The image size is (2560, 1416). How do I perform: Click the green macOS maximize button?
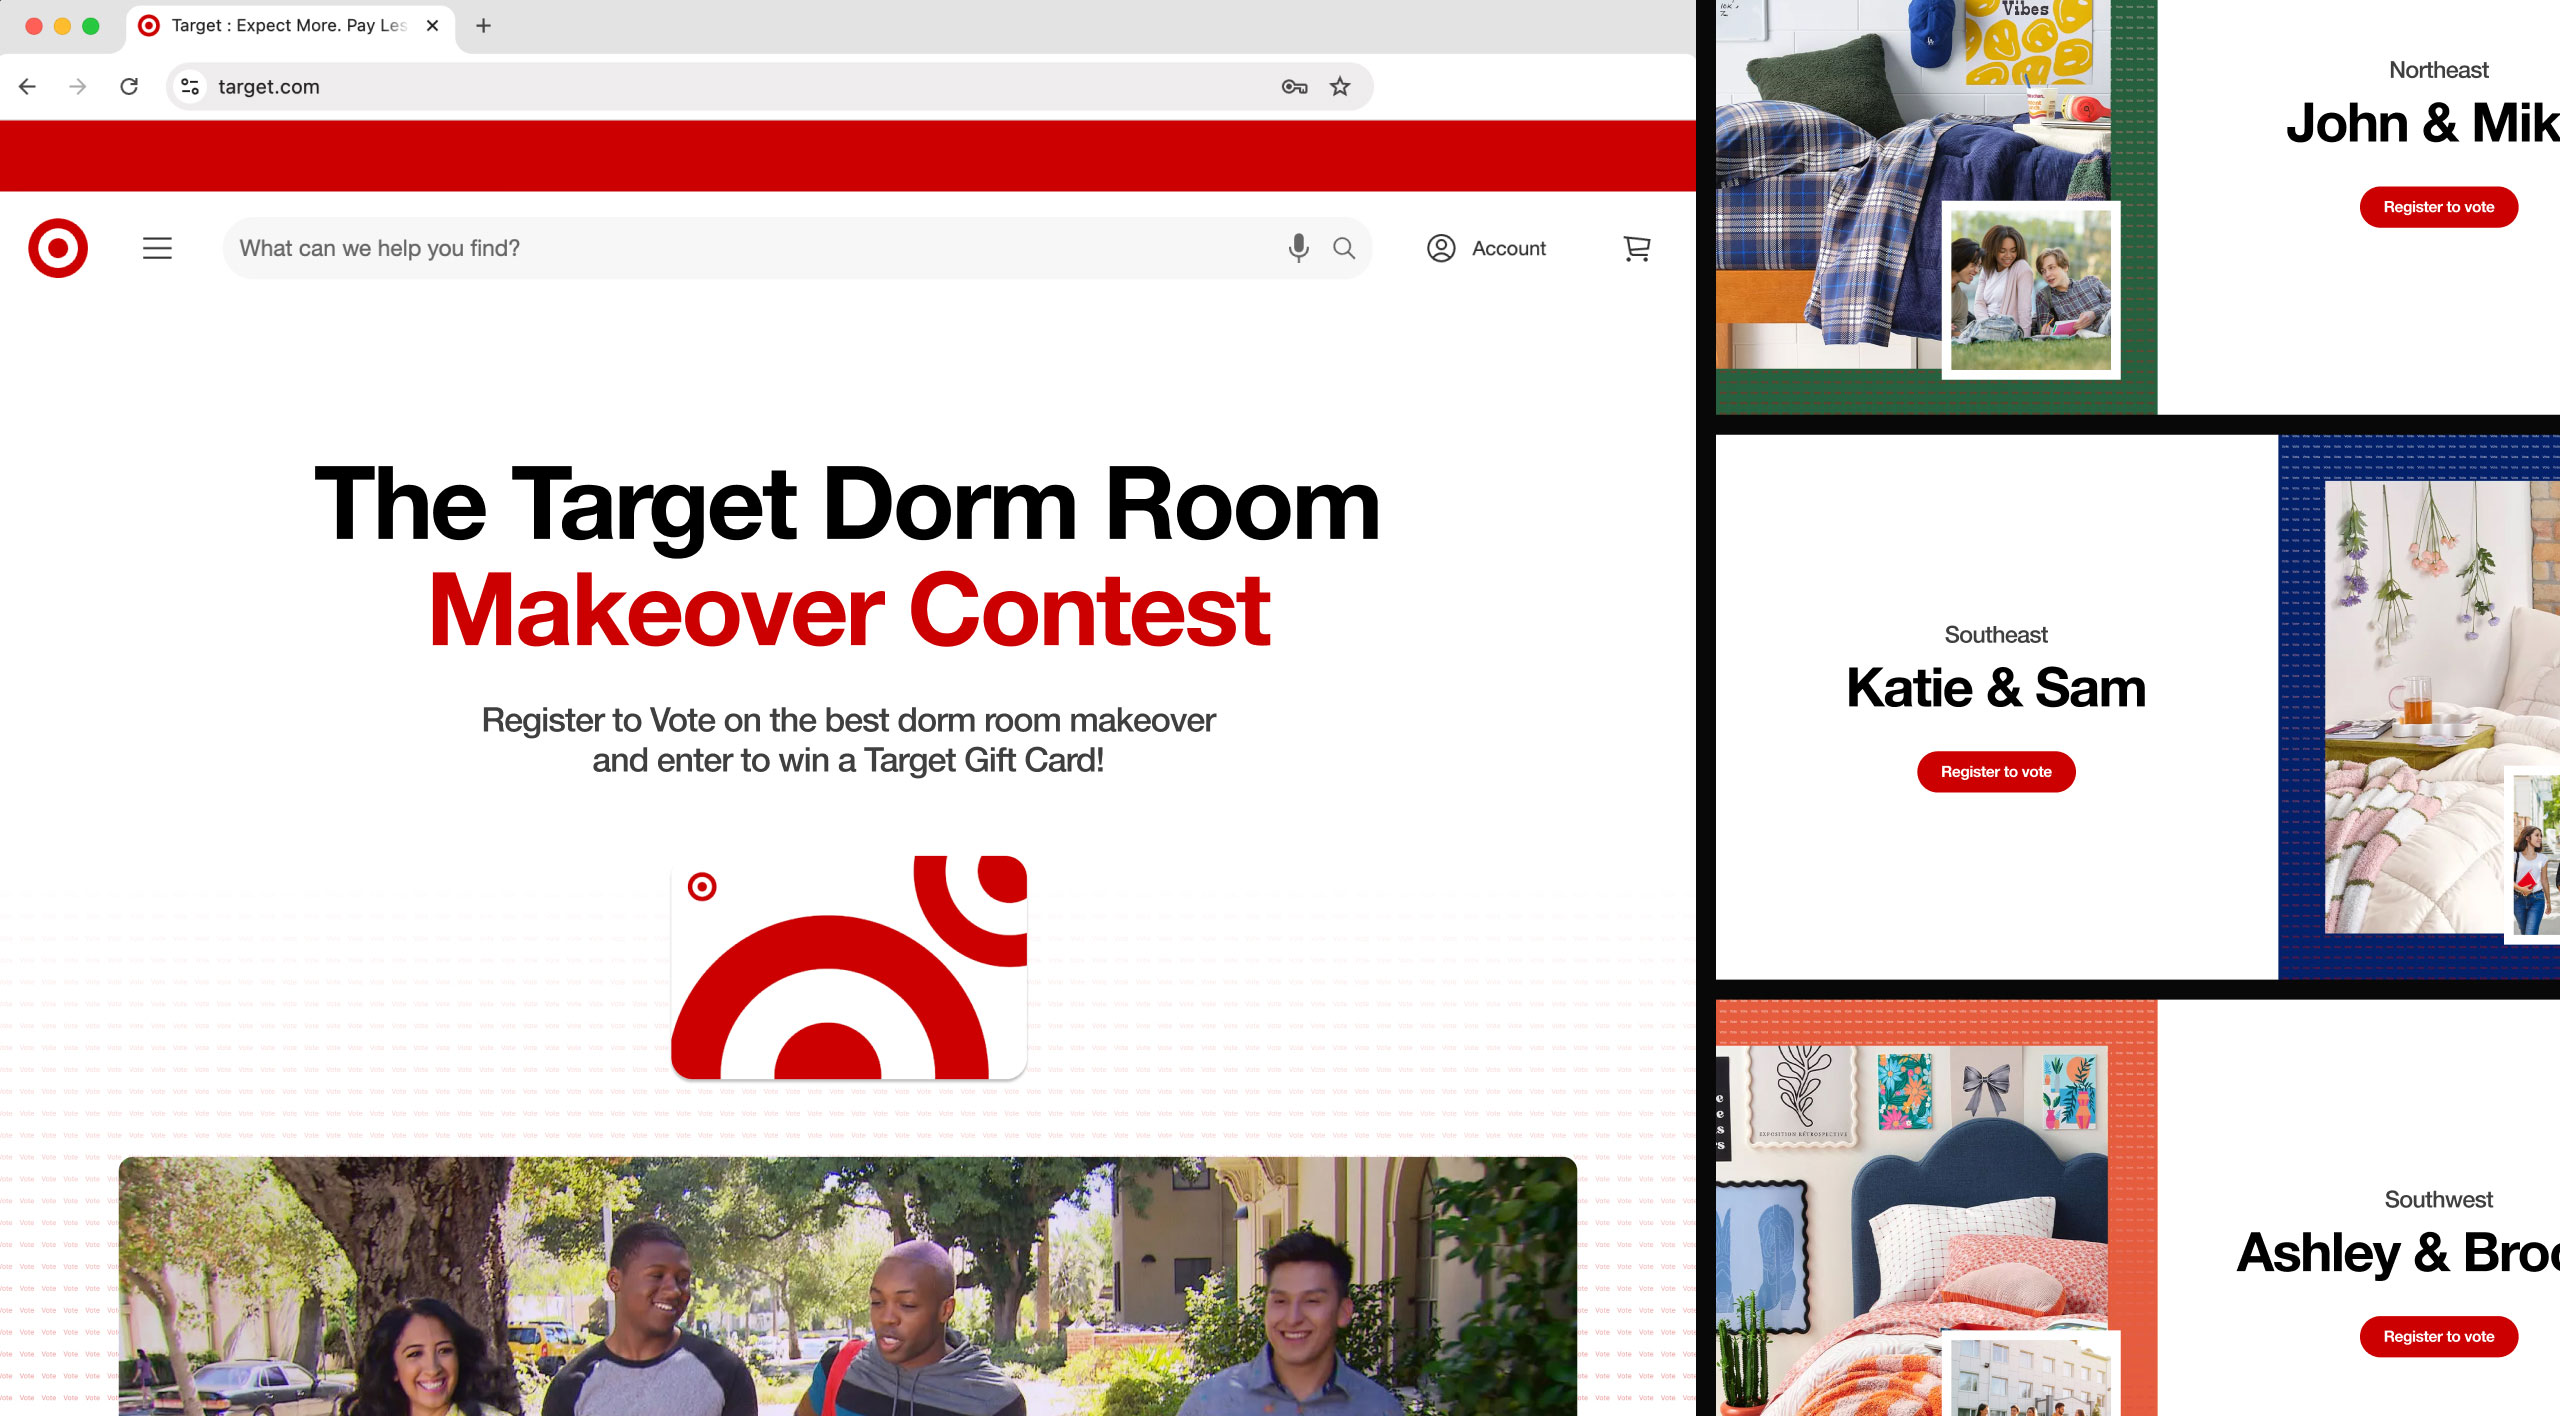click(91, 26)
